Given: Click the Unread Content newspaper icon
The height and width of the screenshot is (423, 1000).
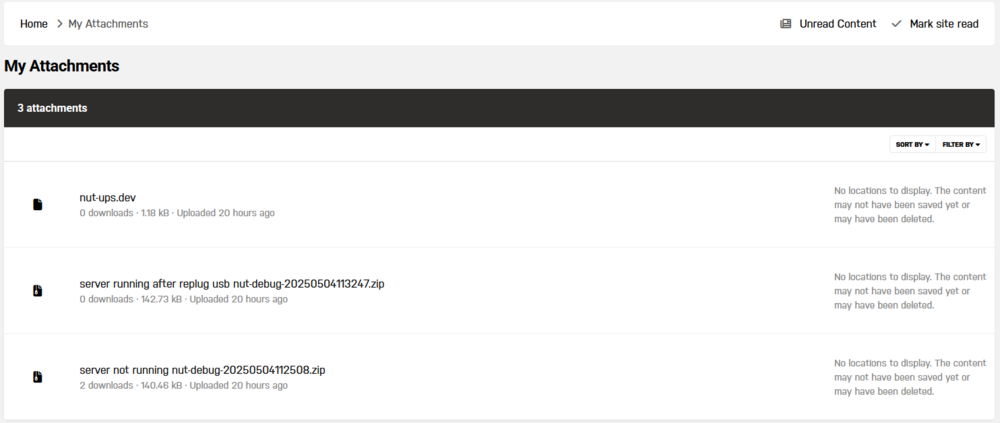Looking at the screenshot, I should [786, 24].
